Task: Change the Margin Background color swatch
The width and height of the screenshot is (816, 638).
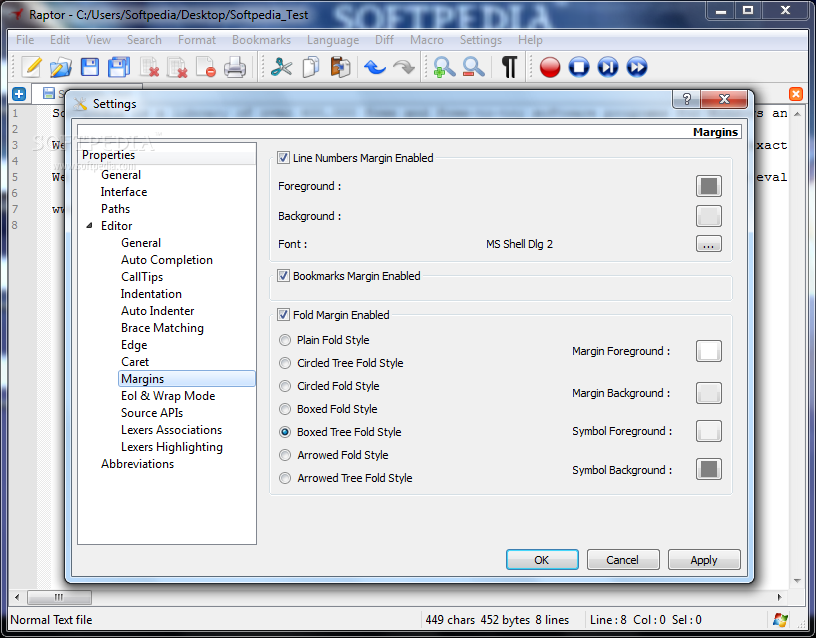Action: (709, 393)
